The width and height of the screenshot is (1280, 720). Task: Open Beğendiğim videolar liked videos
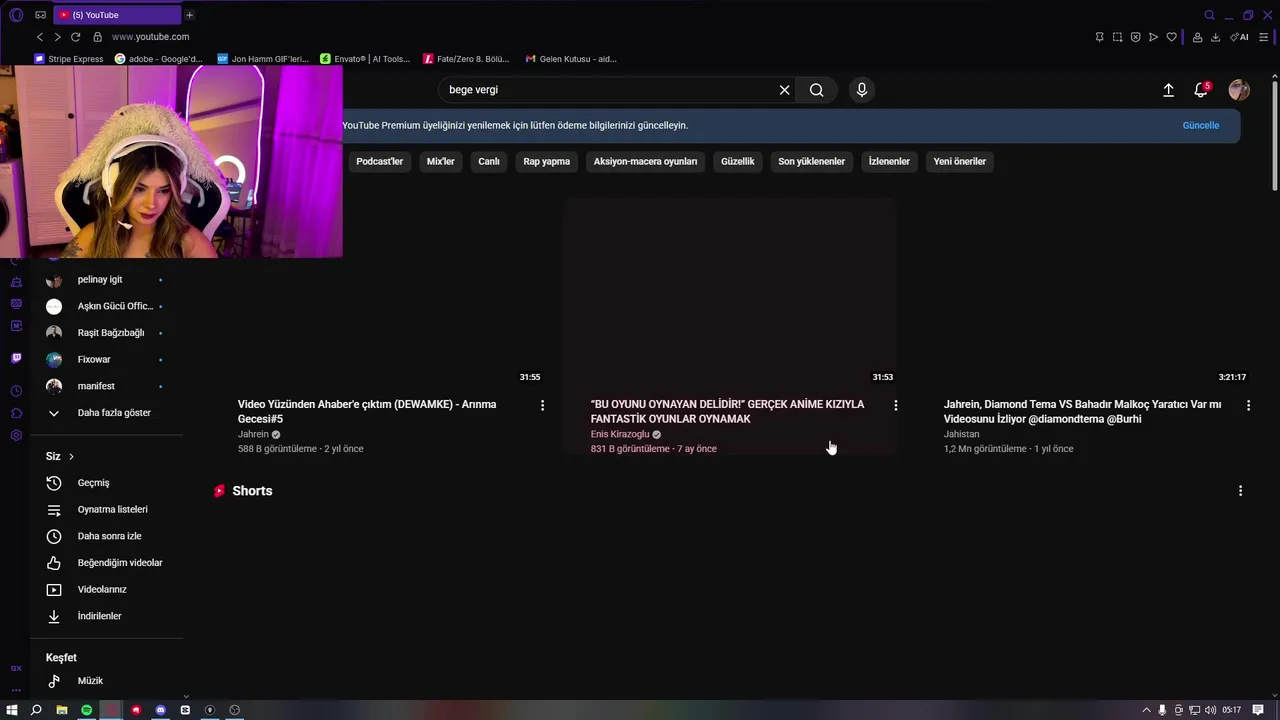107,563
